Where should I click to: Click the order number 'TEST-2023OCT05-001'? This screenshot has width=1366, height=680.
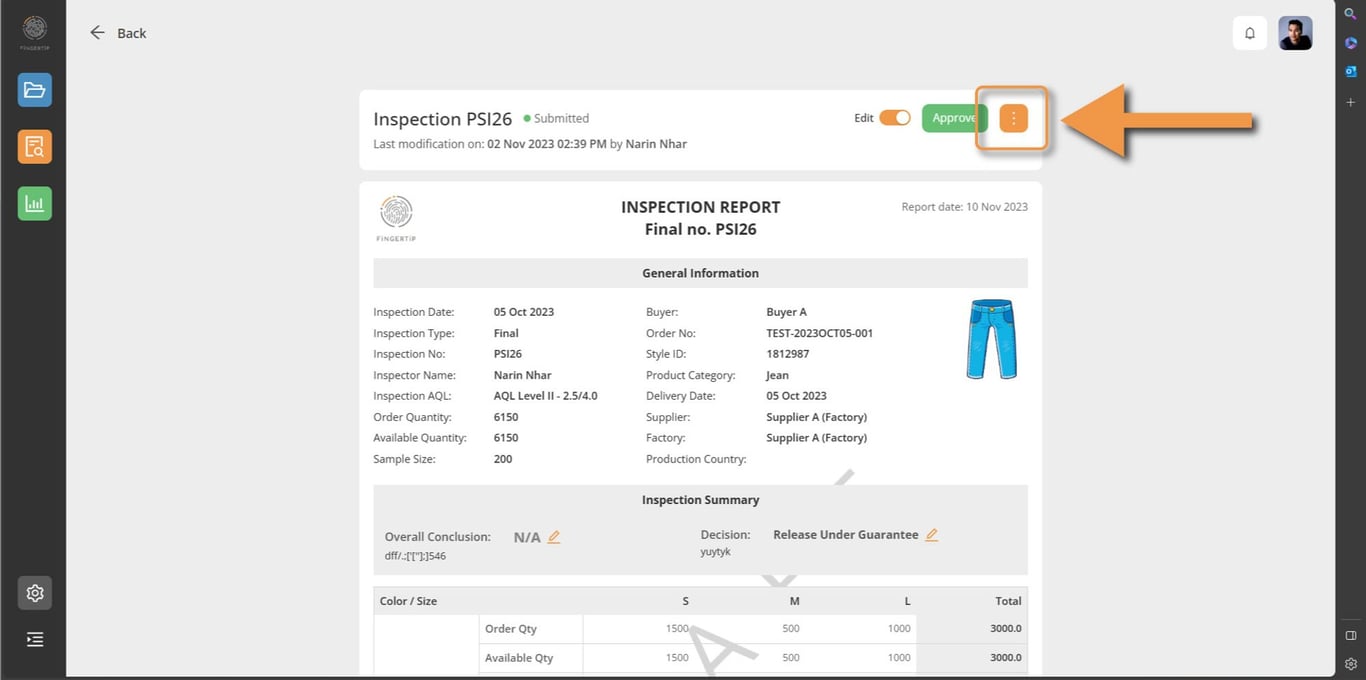tap(819, 333)
